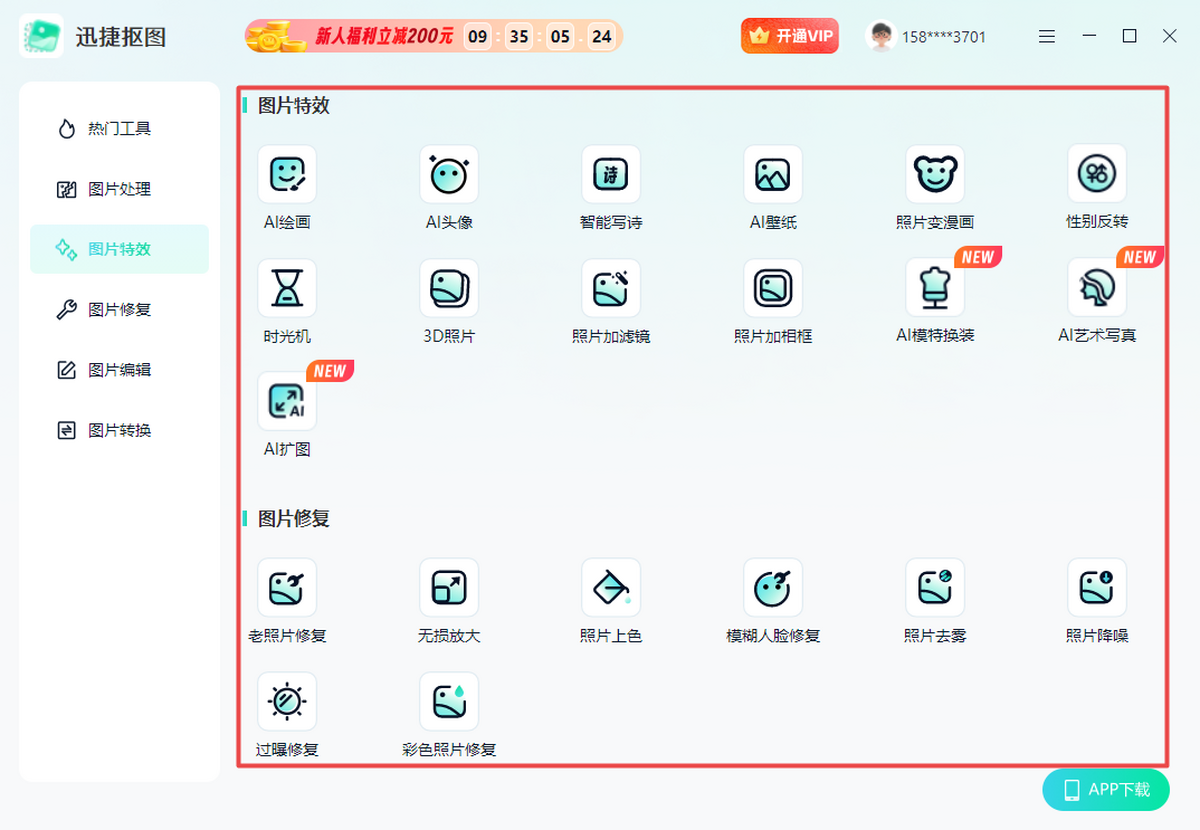The width and height of the screenshot is (1200, 830).
Task: Open the 老照片修复 tool
Action: pyautogui.click(x=287, y=587)
